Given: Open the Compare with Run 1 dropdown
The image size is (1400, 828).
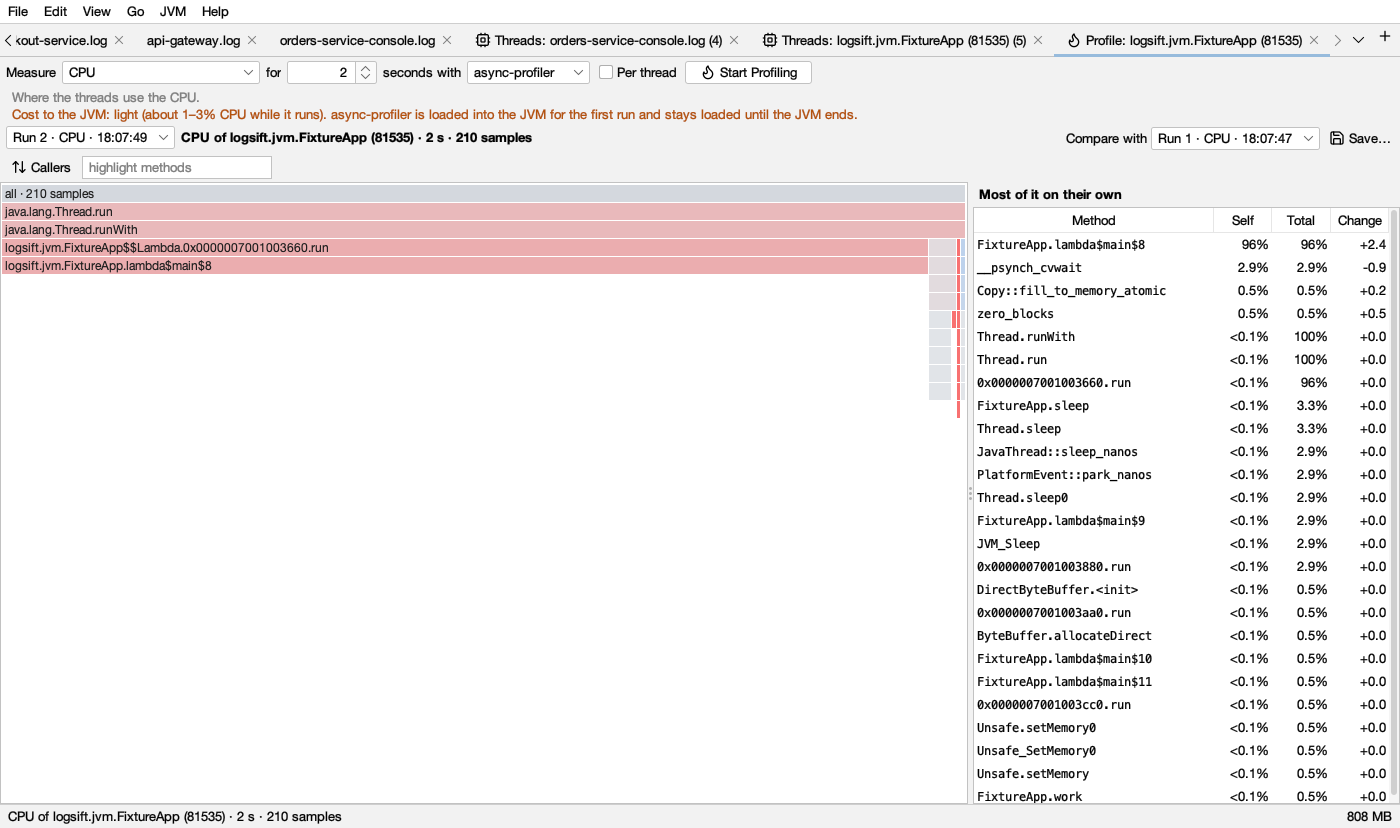Looking at the screenshot, I should click(1236, 139).
